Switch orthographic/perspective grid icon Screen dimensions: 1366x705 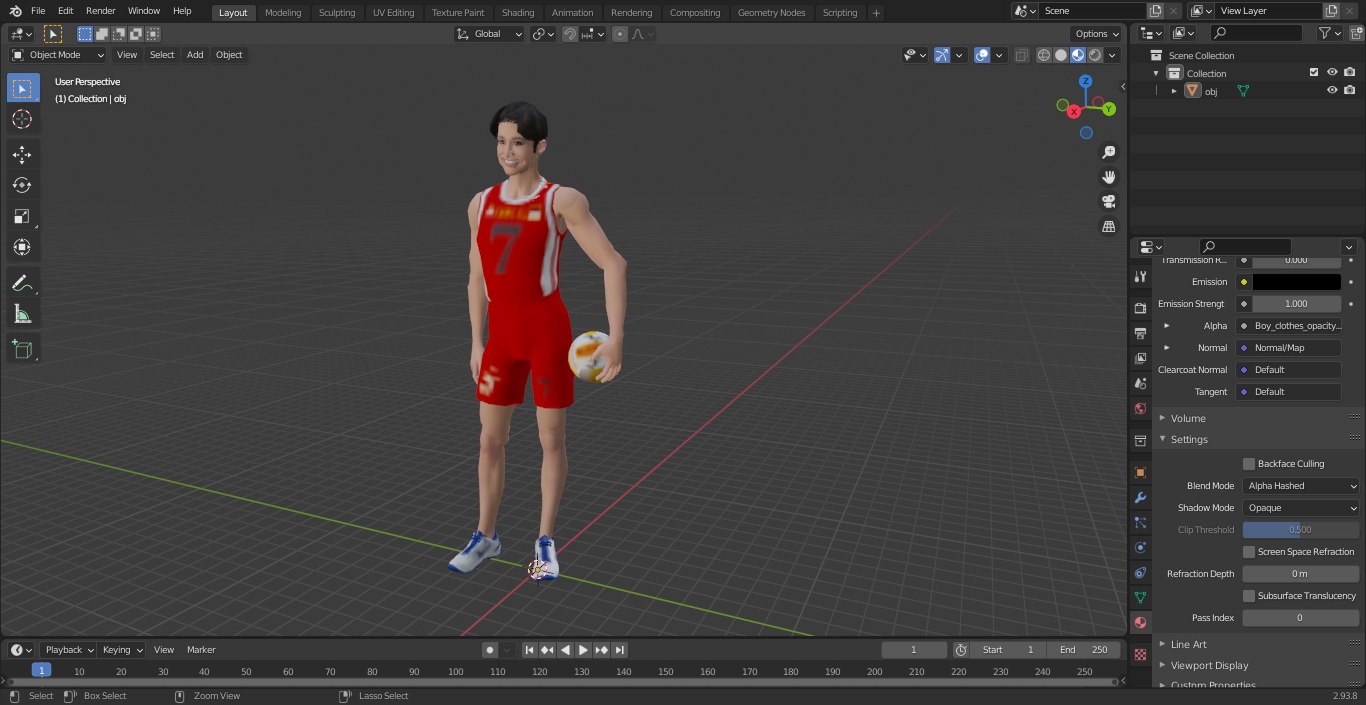point(1108,226)
